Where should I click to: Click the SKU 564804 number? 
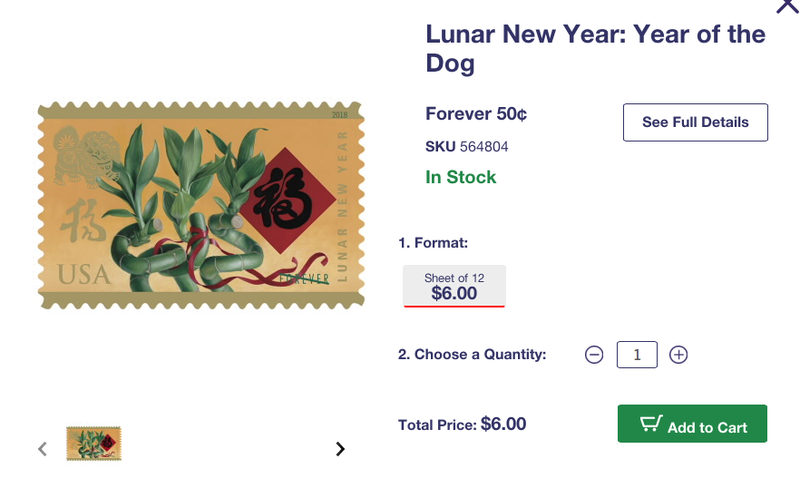click(484, 147)
